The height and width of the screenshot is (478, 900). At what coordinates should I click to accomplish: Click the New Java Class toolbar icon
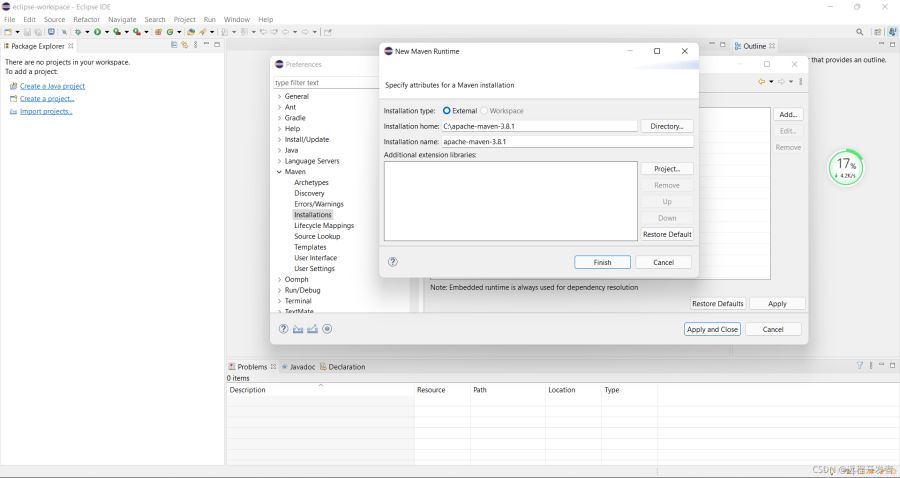click(x=170, y=32)
